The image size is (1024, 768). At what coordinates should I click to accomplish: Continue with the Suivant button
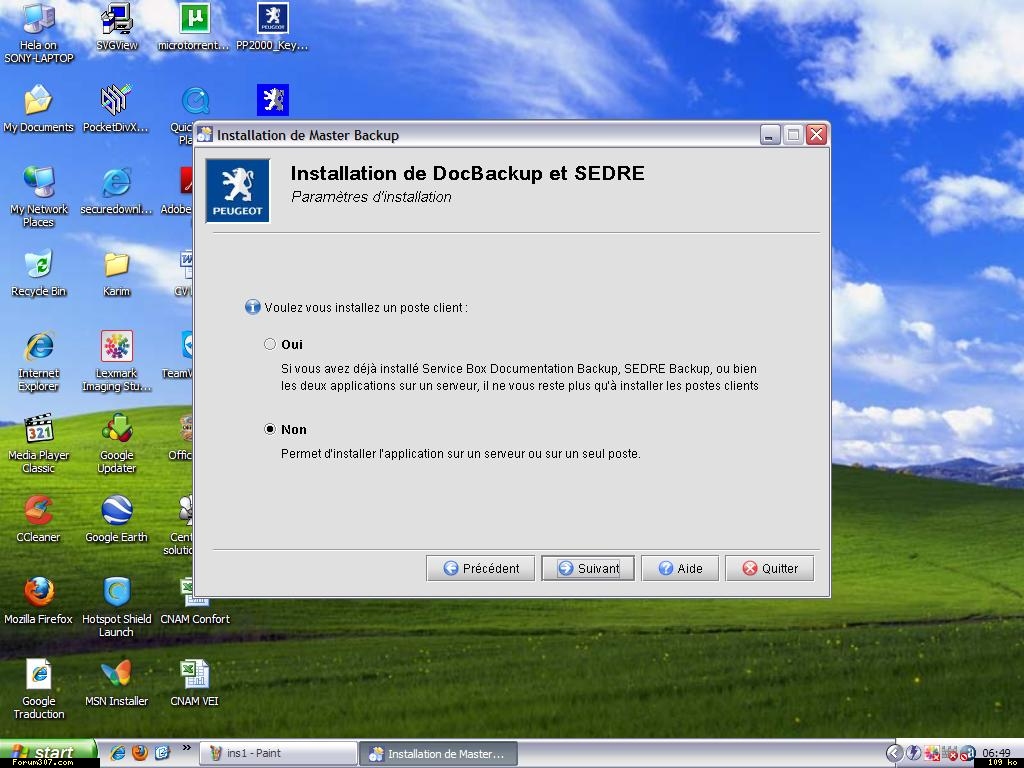click(588, 568)
